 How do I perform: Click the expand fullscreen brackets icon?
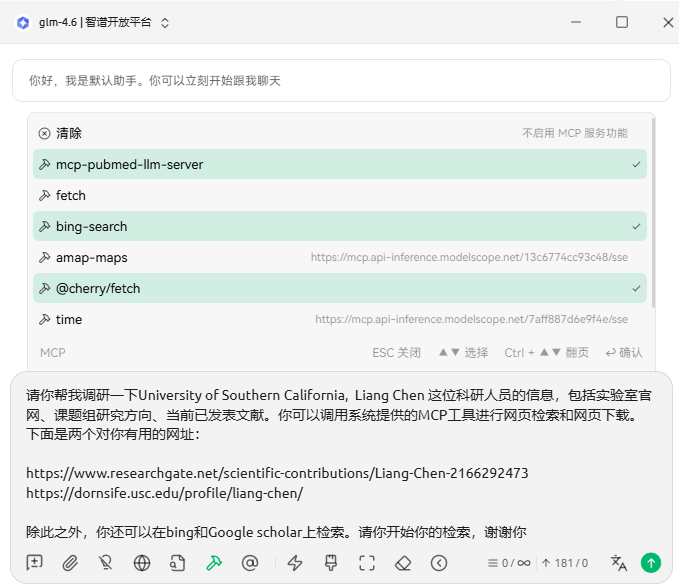367,563
